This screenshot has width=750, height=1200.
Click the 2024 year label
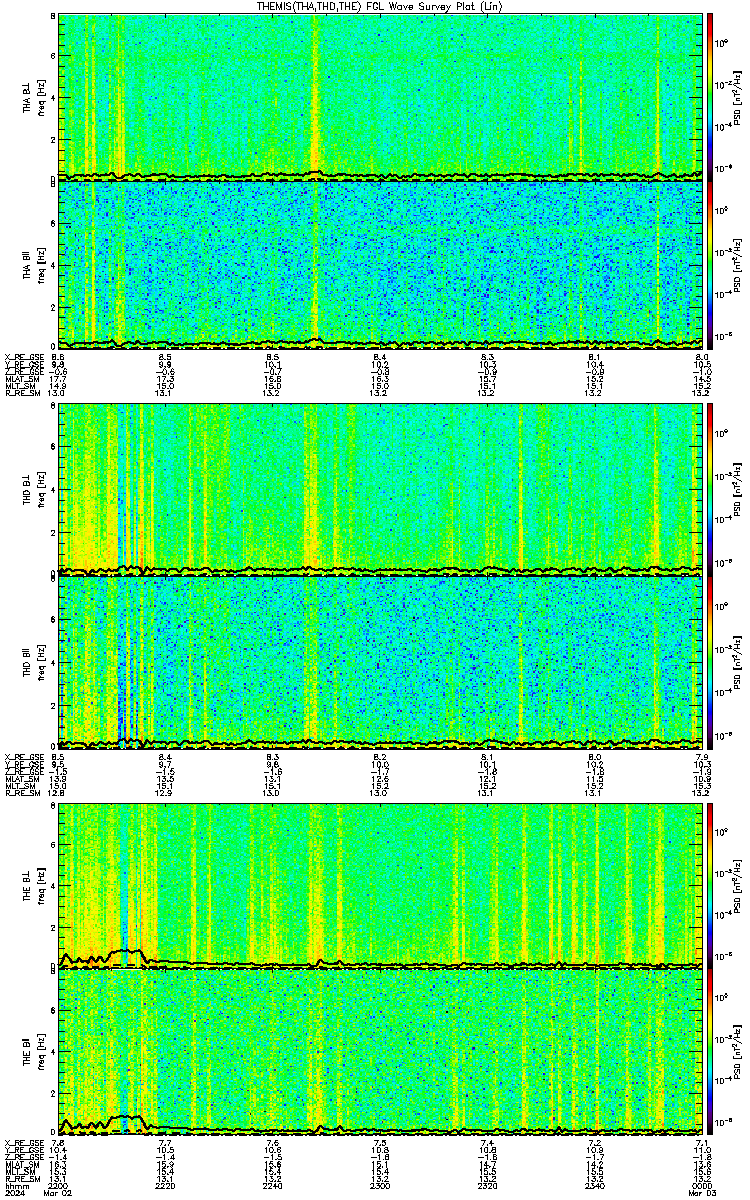point(14,1191)
